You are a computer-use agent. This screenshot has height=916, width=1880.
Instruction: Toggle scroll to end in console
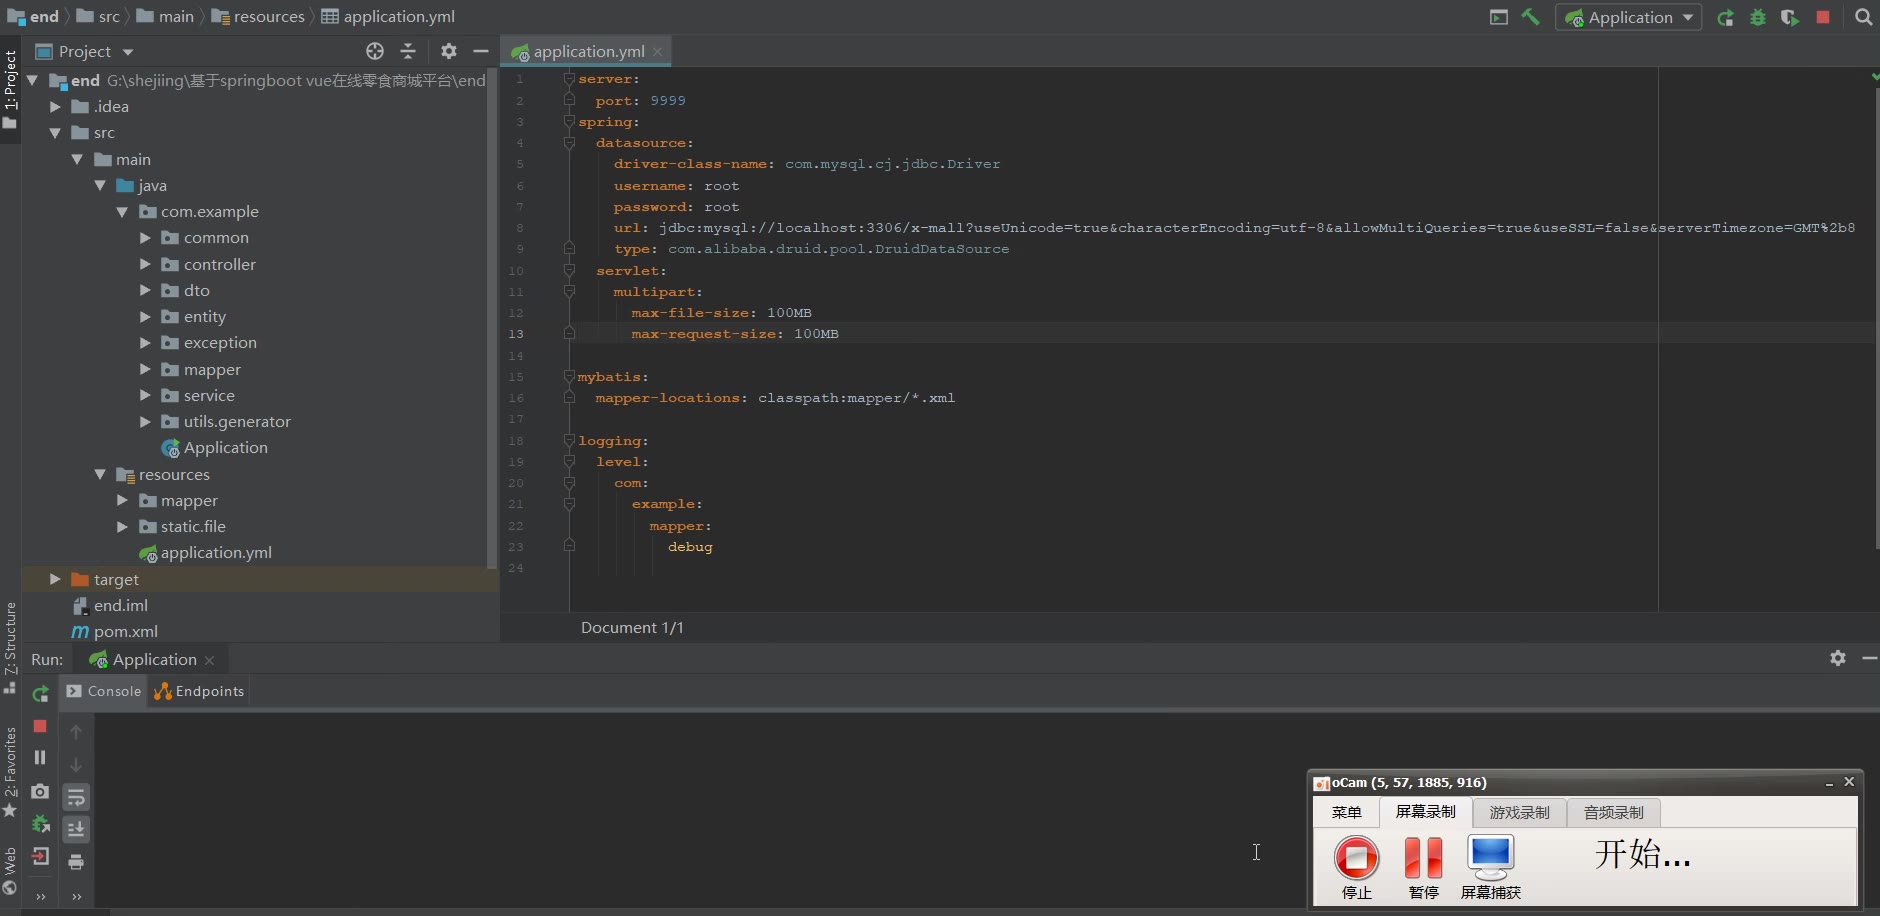click(76, 829)
